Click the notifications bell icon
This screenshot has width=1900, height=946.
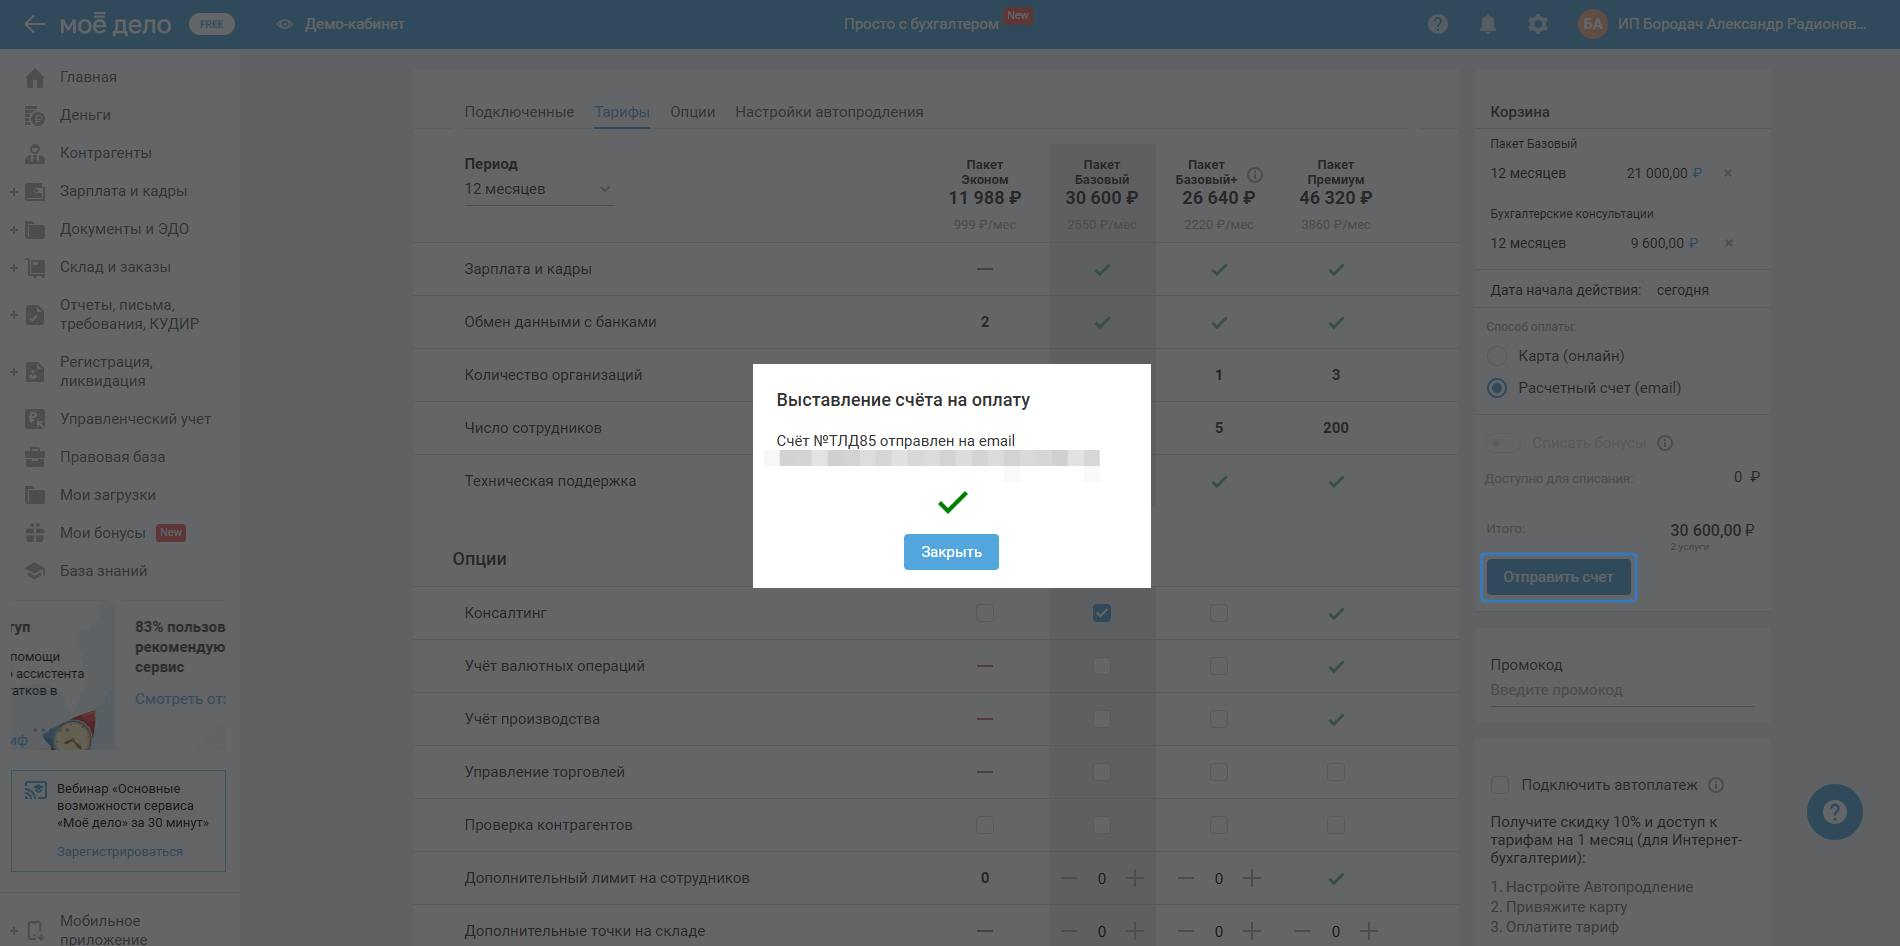click(x=1488, y=24)
